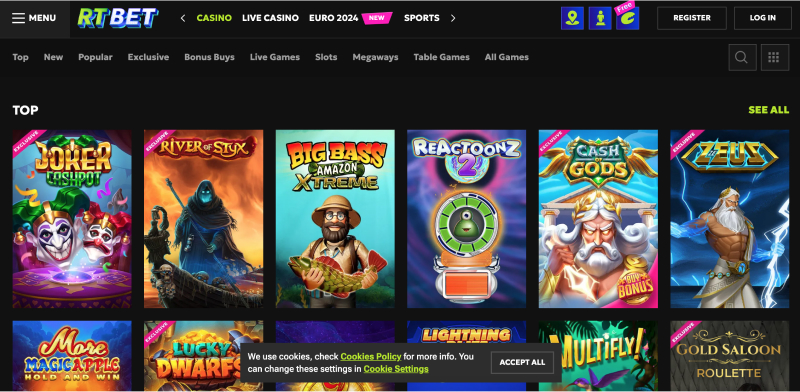Image resolution: width=800 pixels, height=392 pixels.
Task: Open More Magic Apple game
Action: (x=72, y=356)
